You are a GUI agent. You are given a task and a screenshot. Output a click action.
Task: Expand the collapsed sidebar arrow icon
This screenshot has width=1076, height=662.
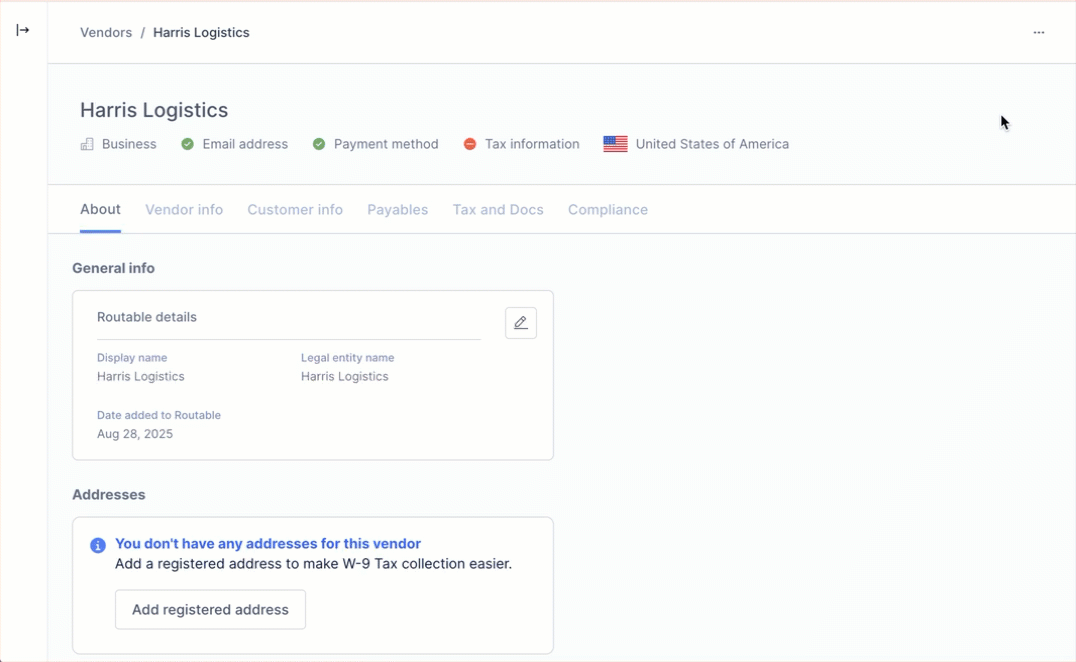click(x=23, y=30)
